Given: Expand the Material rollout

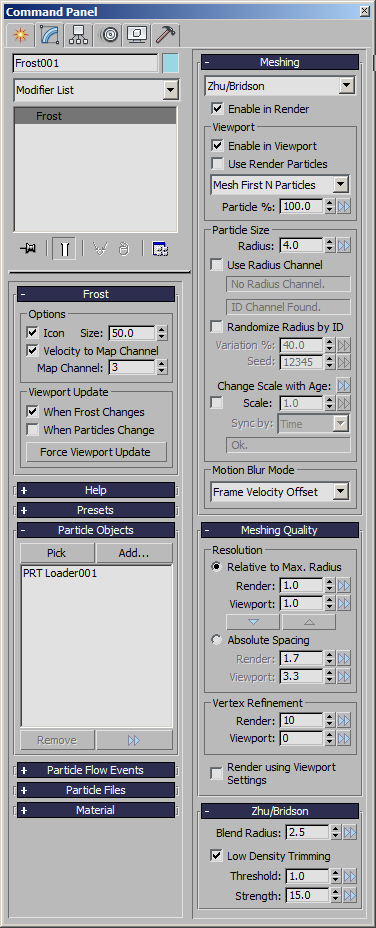Looking at the screenshot, I should point(96,810).
